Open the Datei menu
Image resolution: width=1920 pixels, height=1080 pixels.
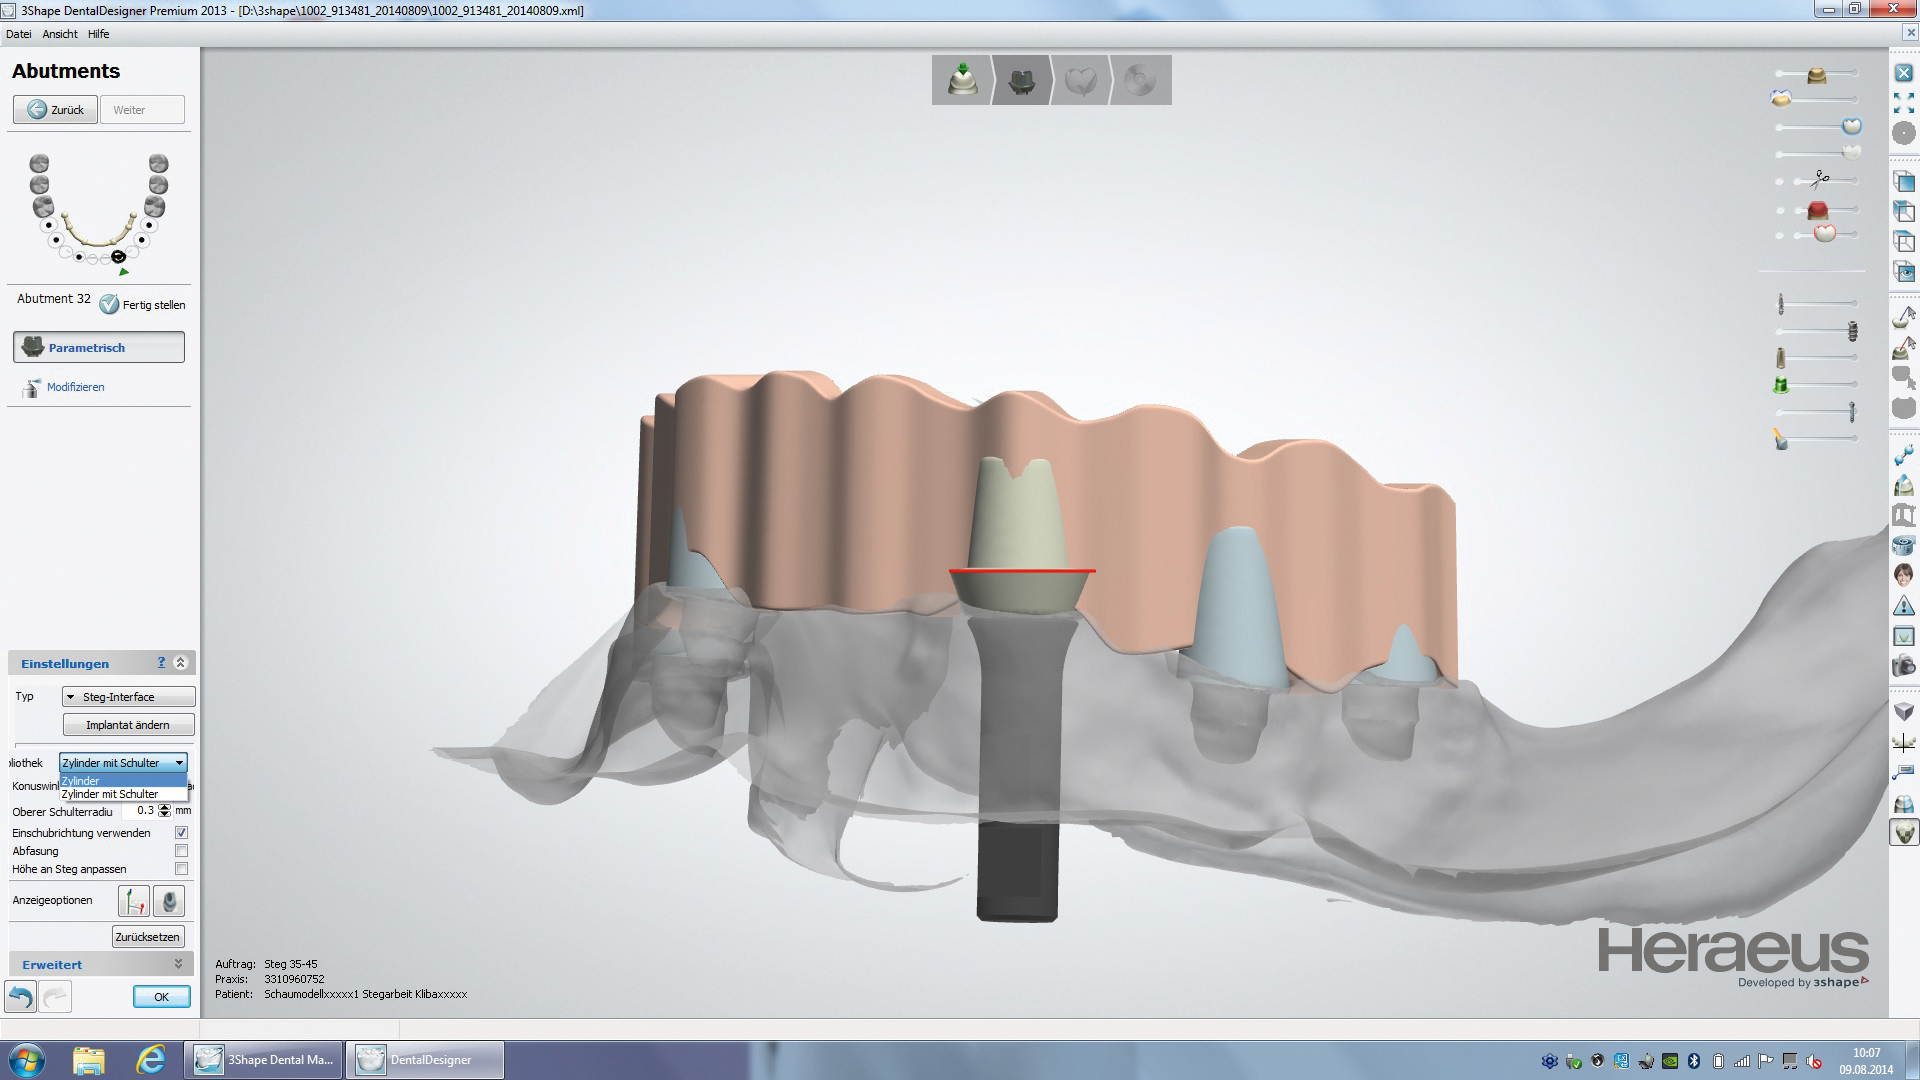pos(18,34)
